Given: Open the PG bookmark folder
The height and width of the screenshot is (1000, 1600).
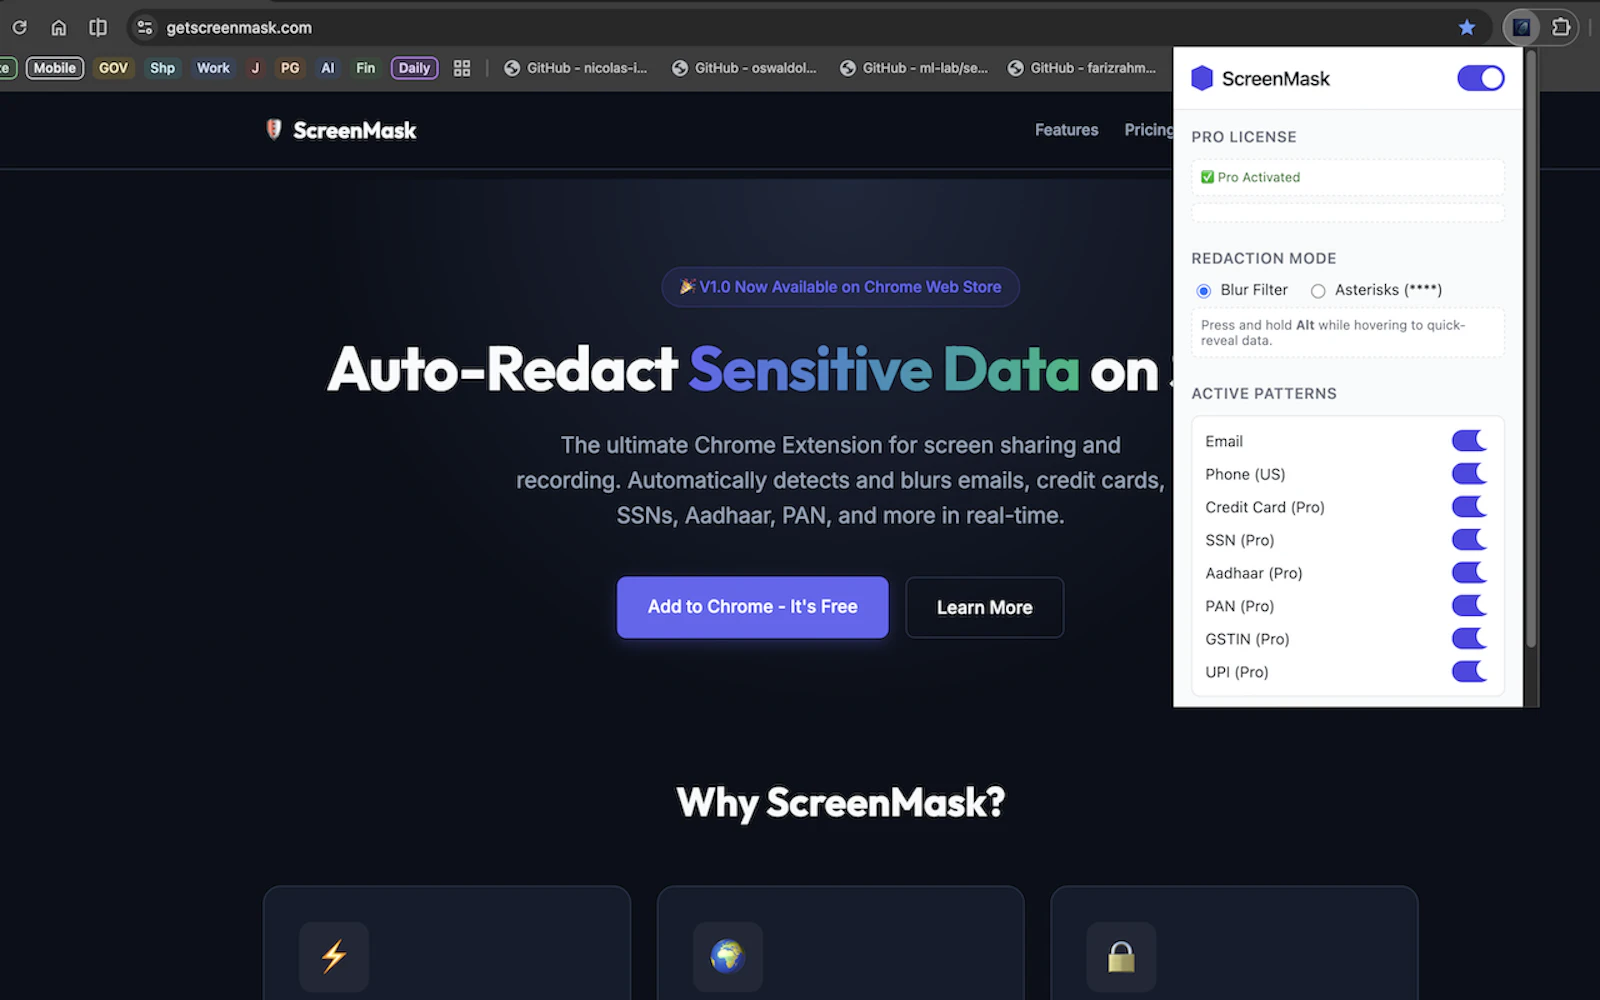Looking at the screenshot, I should coord(290,68).
